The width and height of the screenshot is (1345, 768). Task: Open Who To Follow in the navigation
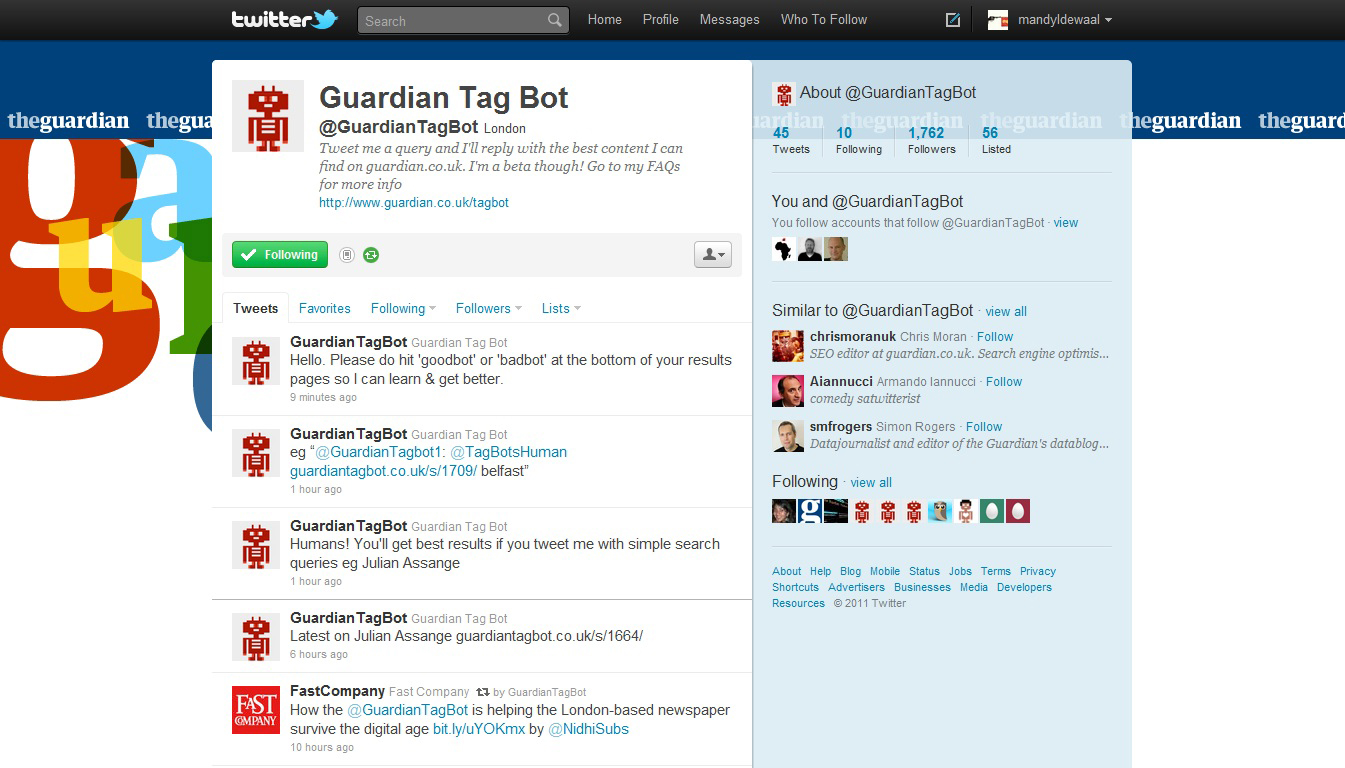(x=824, y=20)
